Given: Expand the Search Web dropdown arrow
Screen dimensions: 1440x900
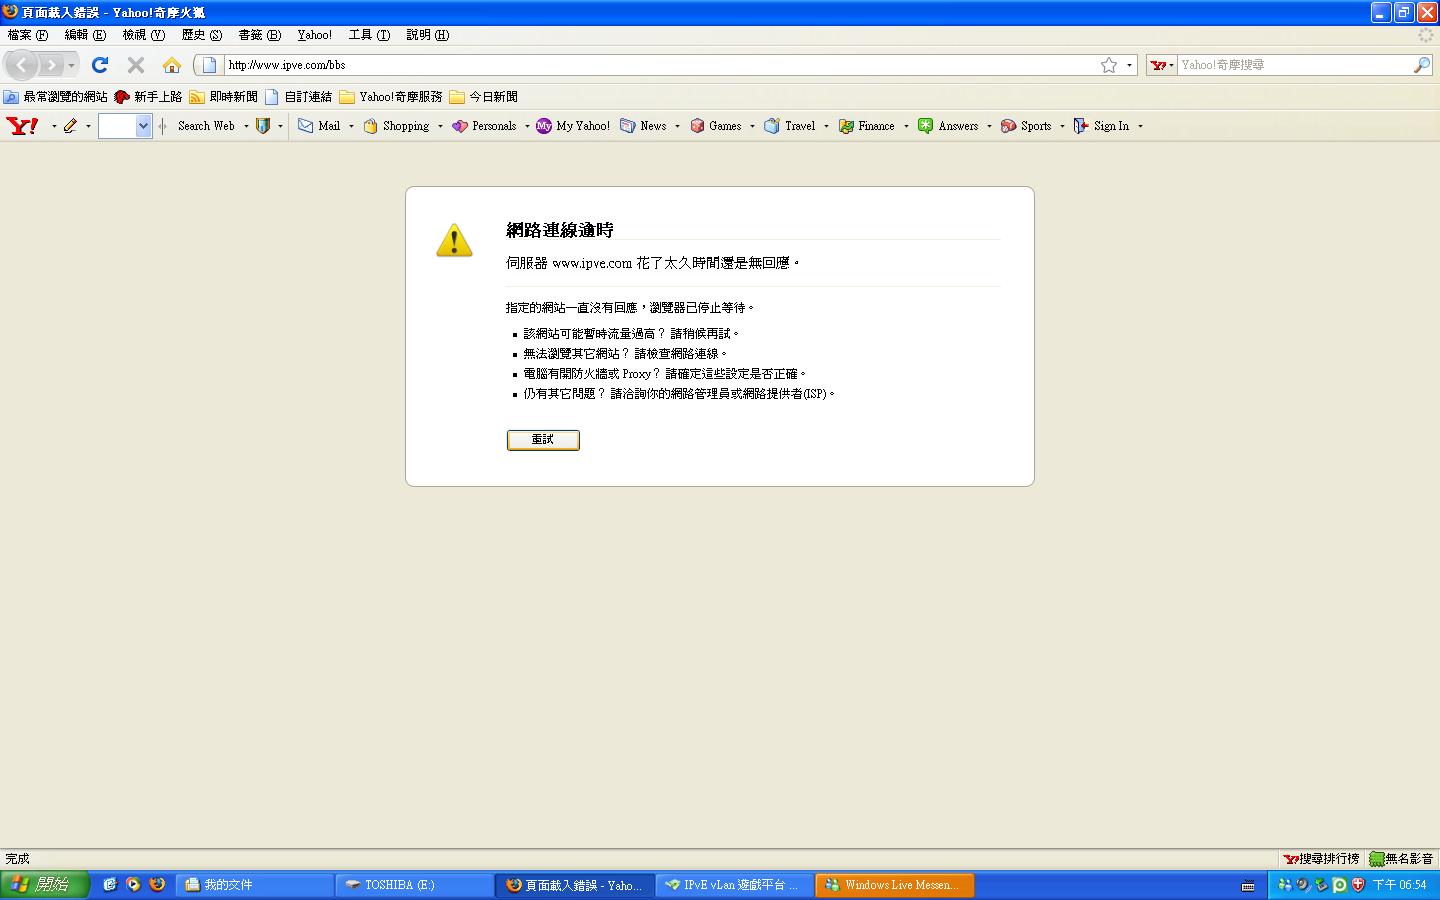Looking at the screenshot, I should [x=246, y=126].
